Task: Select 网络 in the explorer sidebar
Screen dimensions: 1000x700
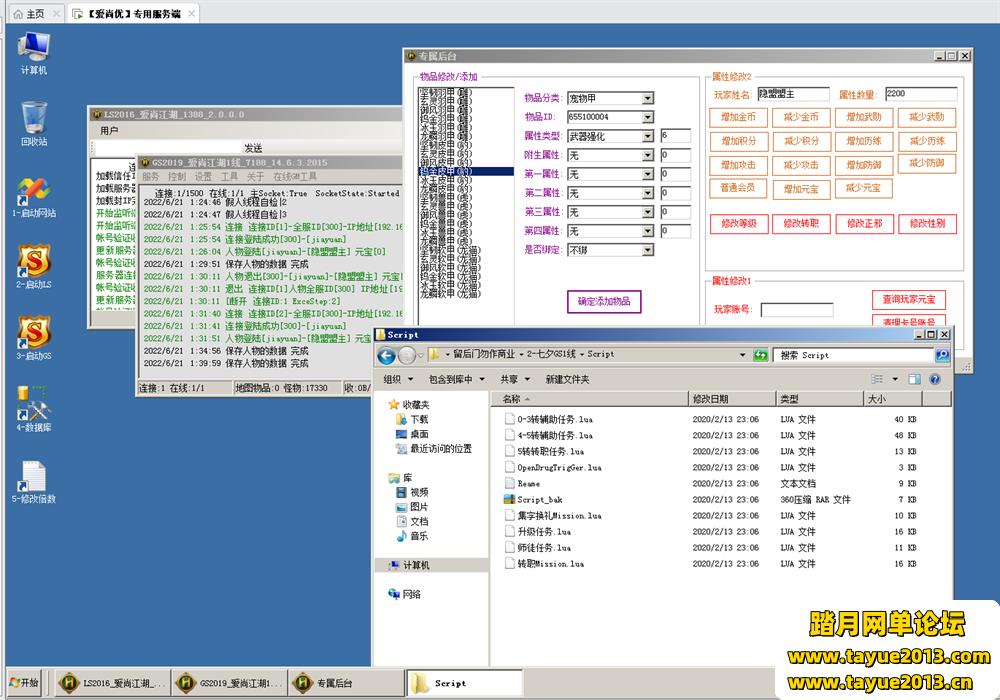Action: (x=405, y=594)
